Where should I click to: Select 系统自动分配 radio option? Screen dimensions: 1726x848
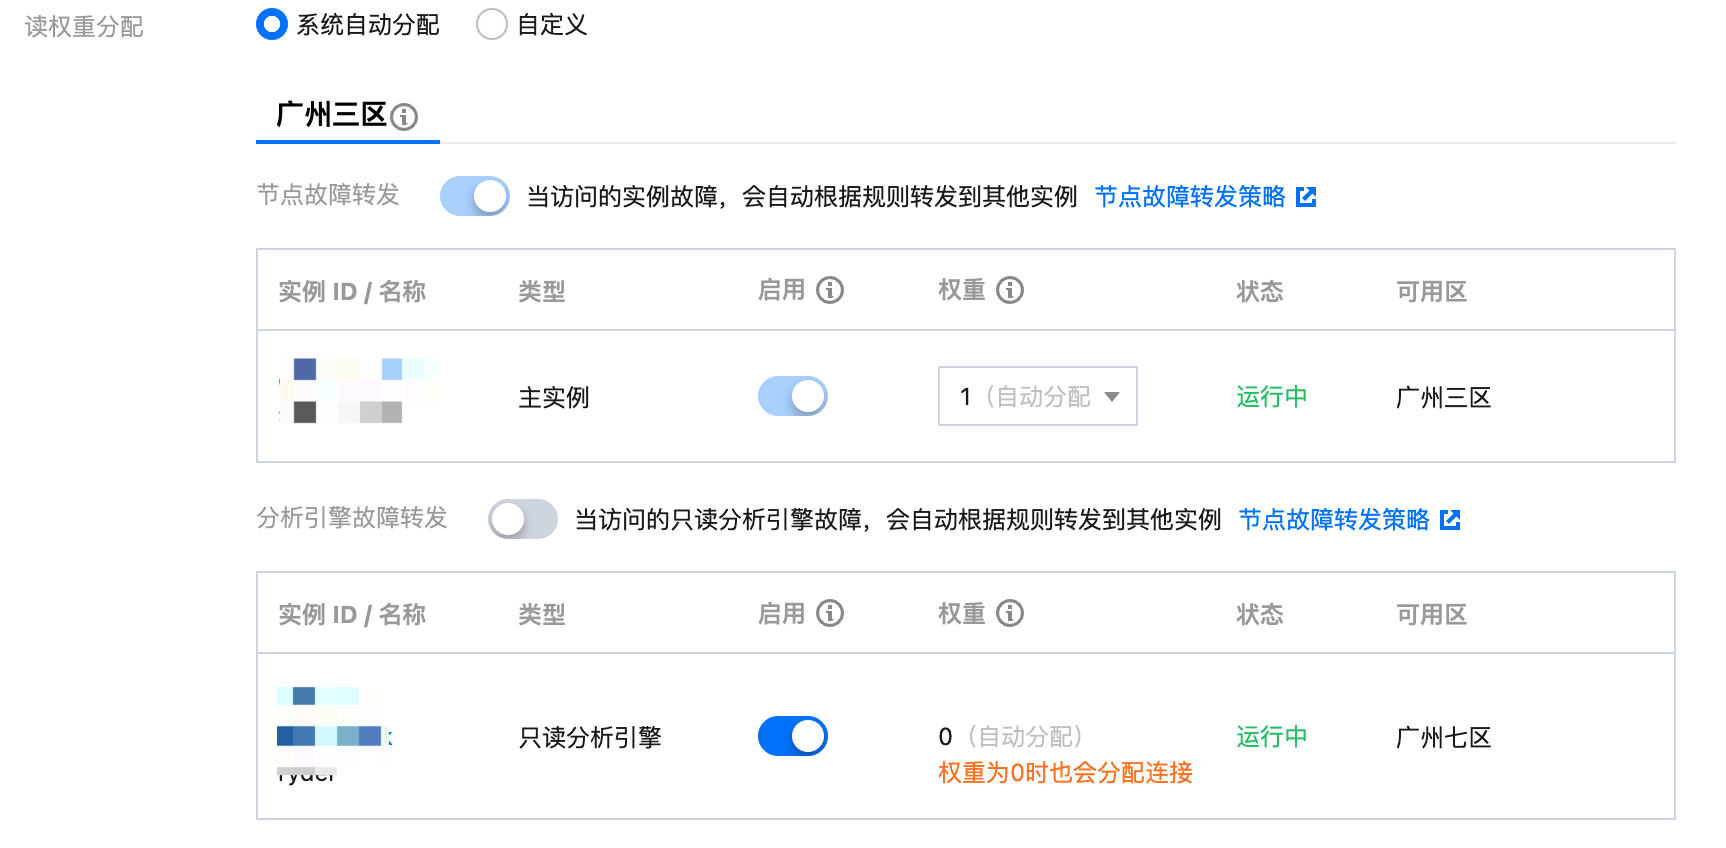[272, 24]
